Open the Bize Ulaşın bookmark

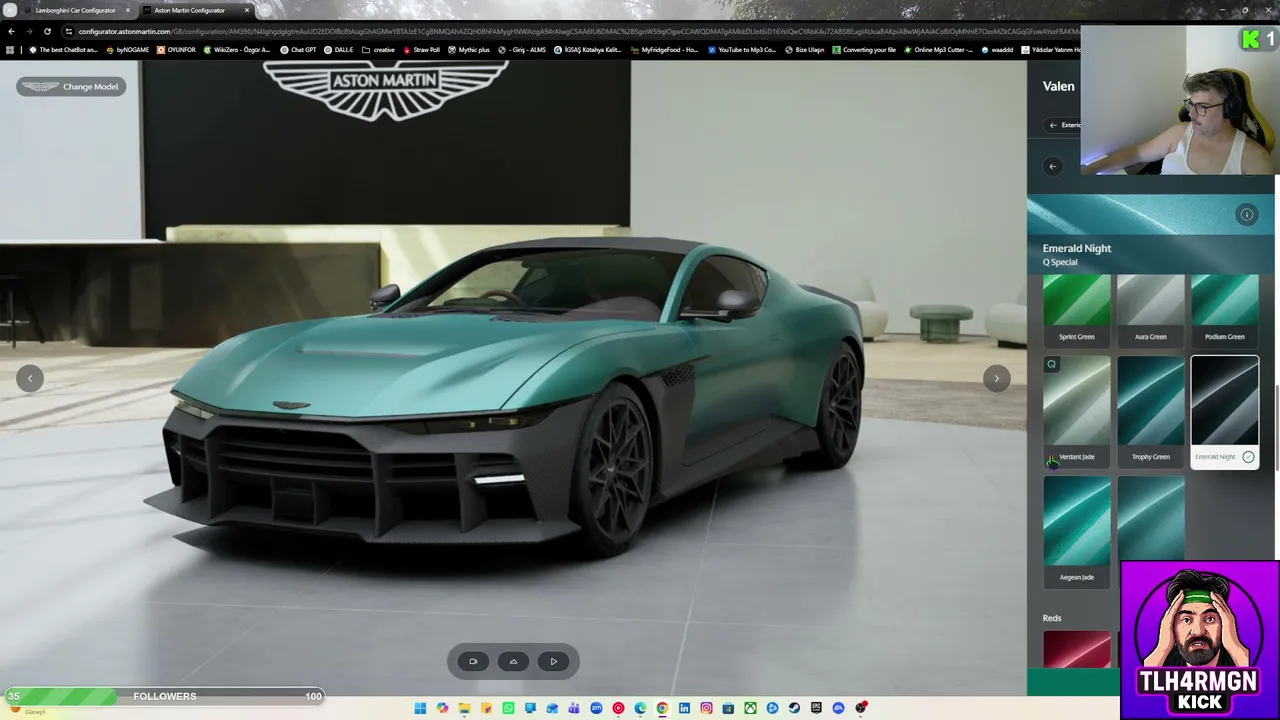[804, 50]
